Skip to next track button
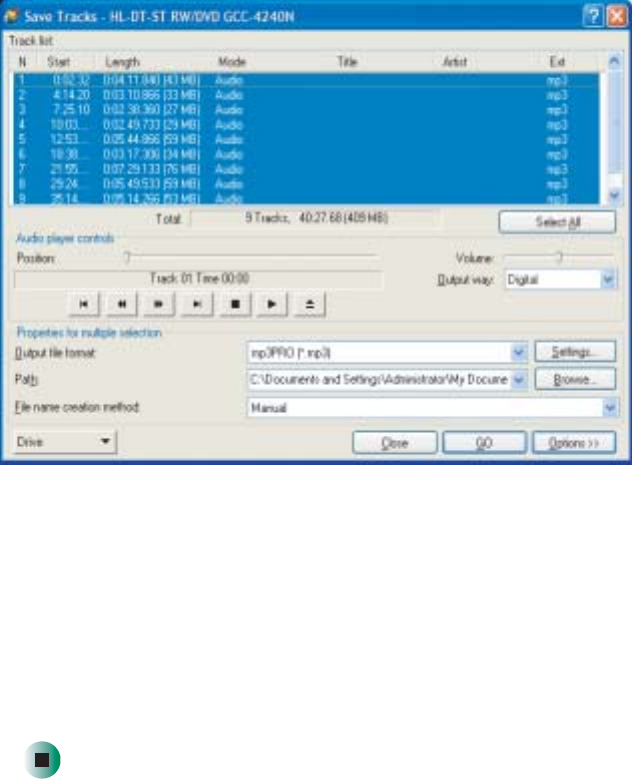This screenshot has height=779, width=632. [197, 304]
